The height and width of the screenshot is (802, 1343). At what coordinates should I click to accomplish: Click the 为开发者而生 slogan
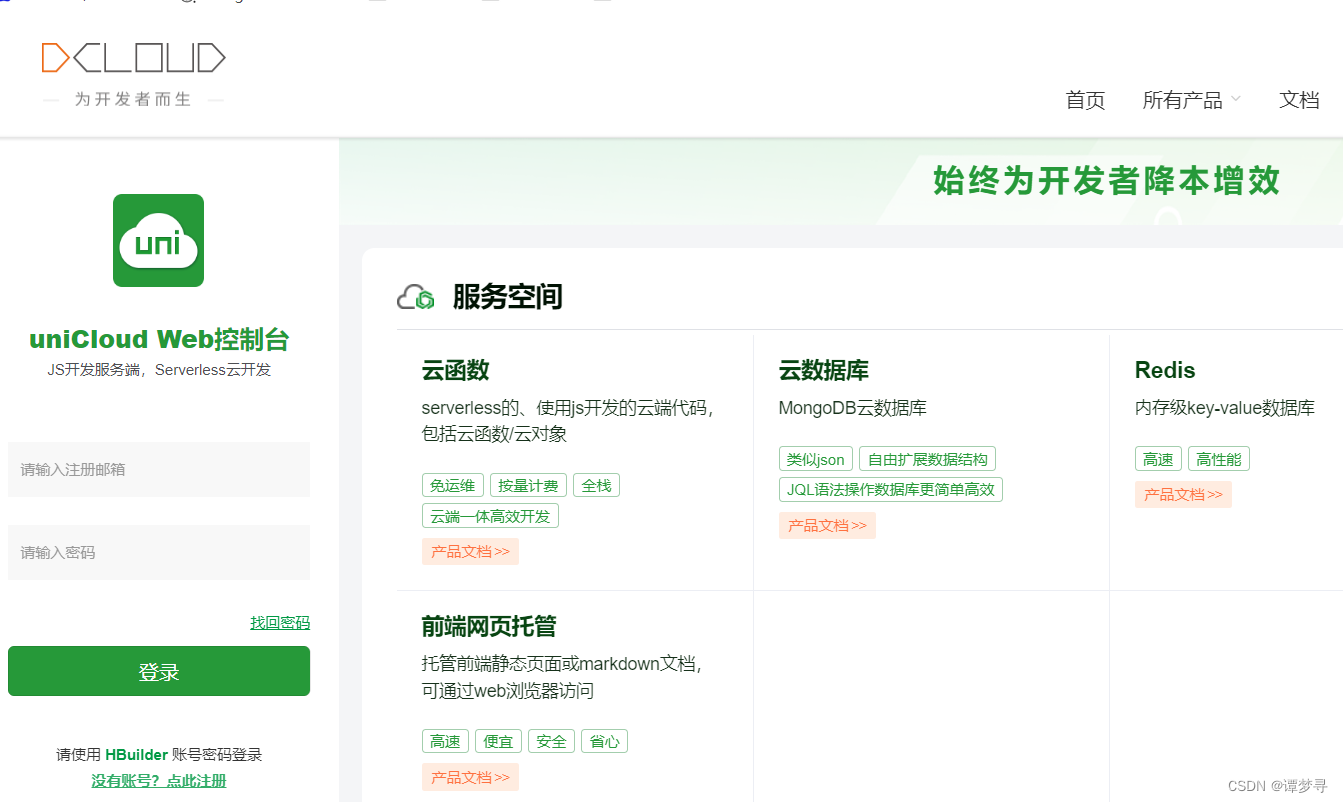[133, 100]
